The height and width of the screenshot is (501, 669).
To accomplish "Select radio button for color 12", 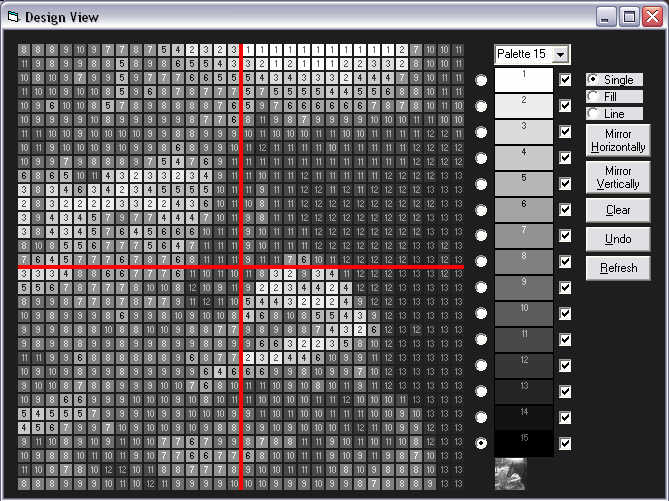I will (x=481, y=365).
